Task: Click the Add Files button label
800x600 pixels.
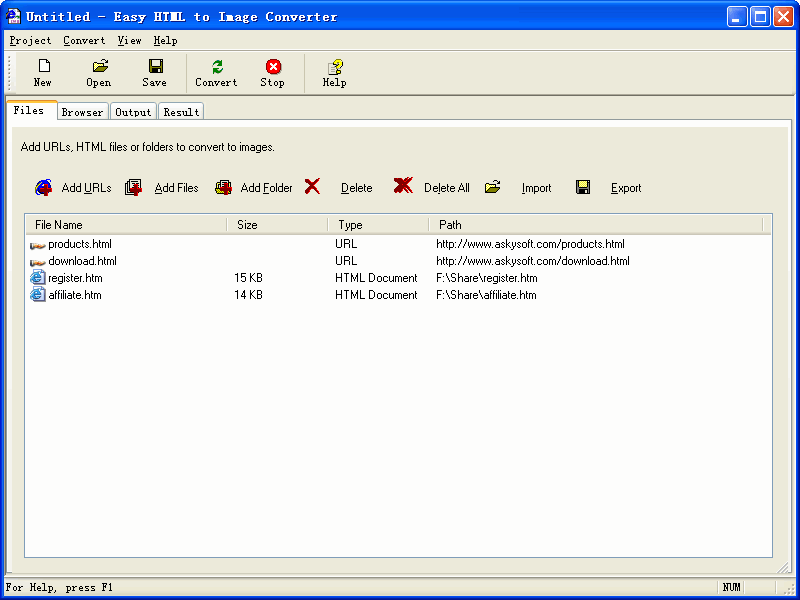Action: click(177, 188)
